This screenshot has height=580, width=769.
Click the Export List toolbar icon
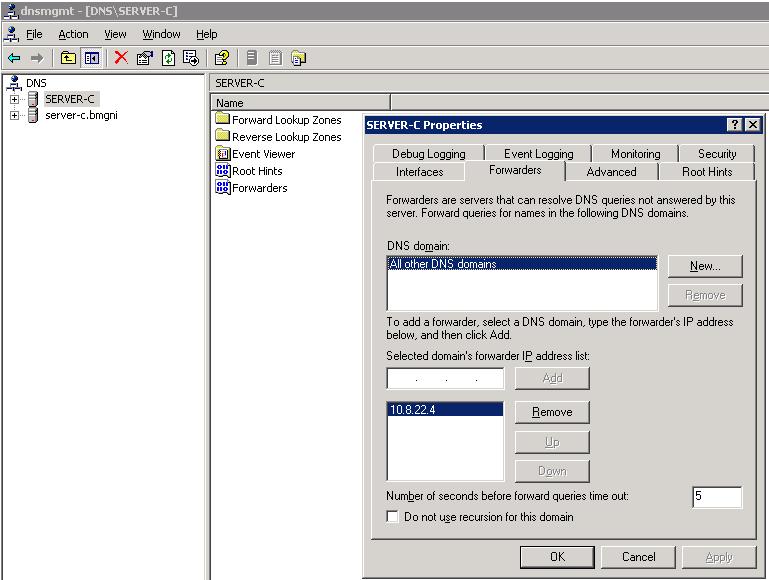tap(191, 58)
